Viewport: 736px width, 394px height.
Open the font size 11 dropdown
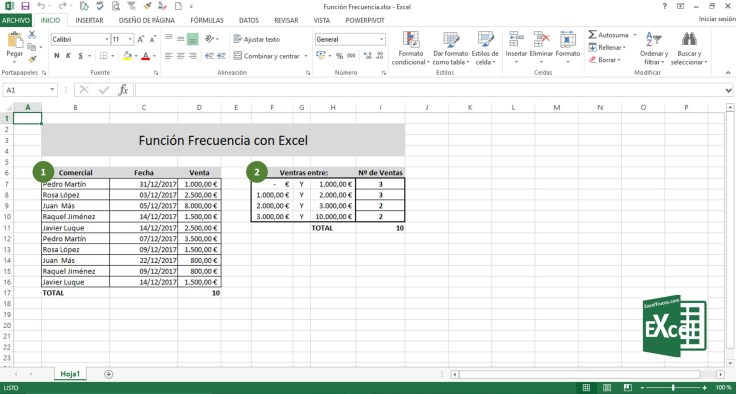point(130,39)
